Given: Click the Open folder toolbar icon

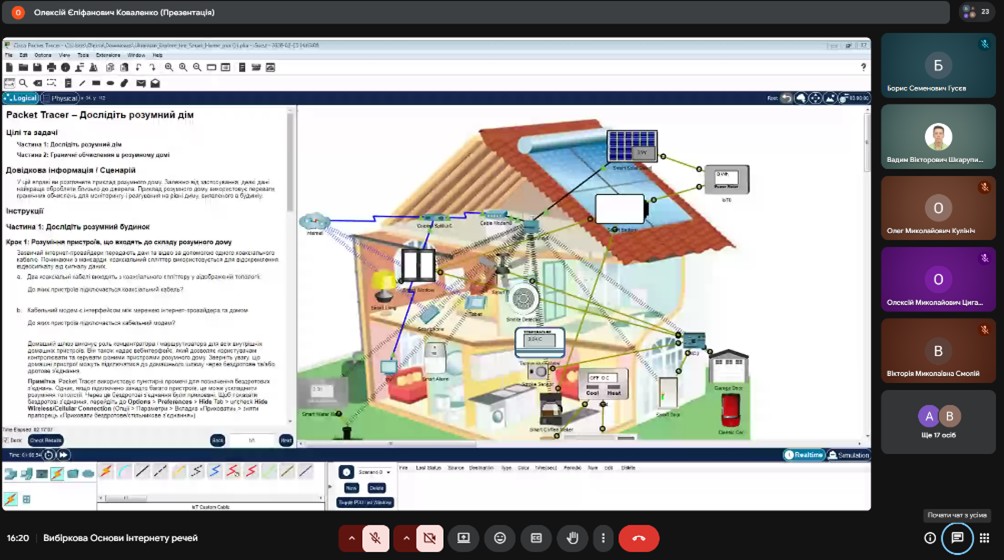Looking at the screenshot, I should (23, 67).
